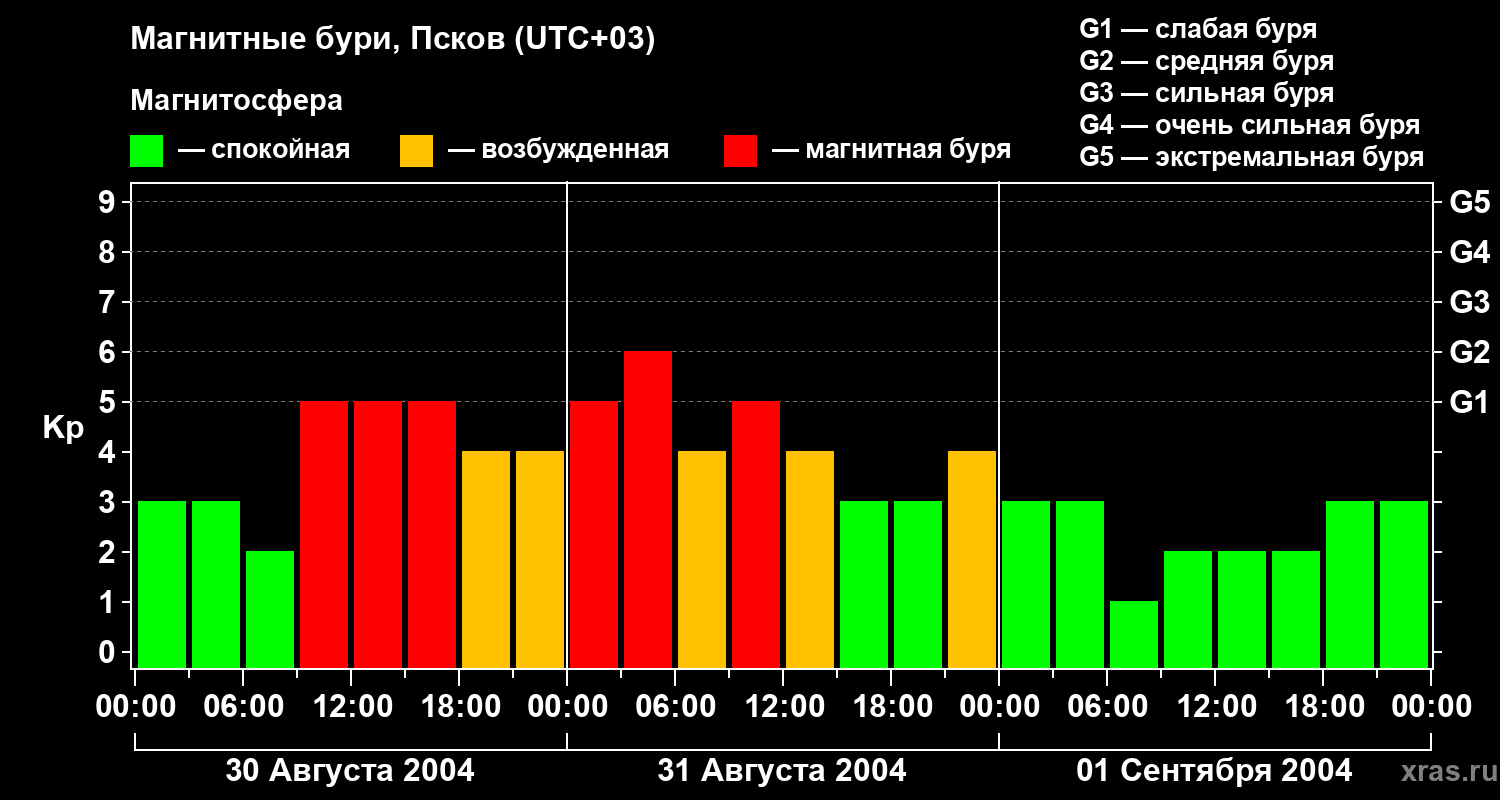Click the "— спокойная" legend label
The image size is (1500, 800).
[x=264, y=150]
